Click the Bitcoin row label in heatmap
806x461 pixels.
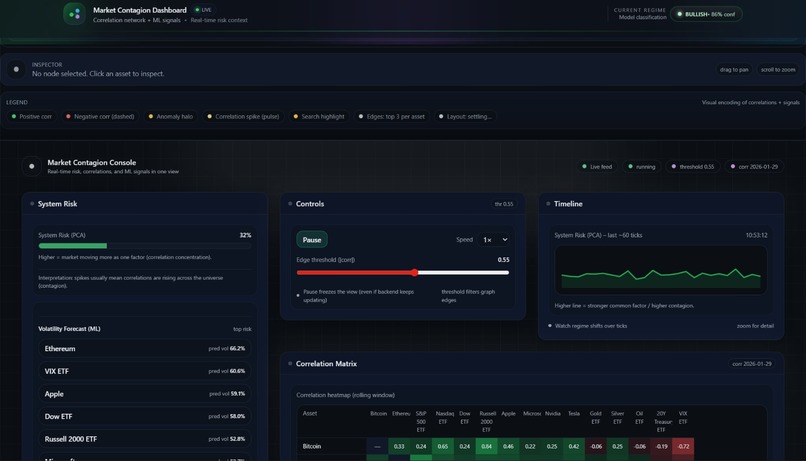pos(312,446)
